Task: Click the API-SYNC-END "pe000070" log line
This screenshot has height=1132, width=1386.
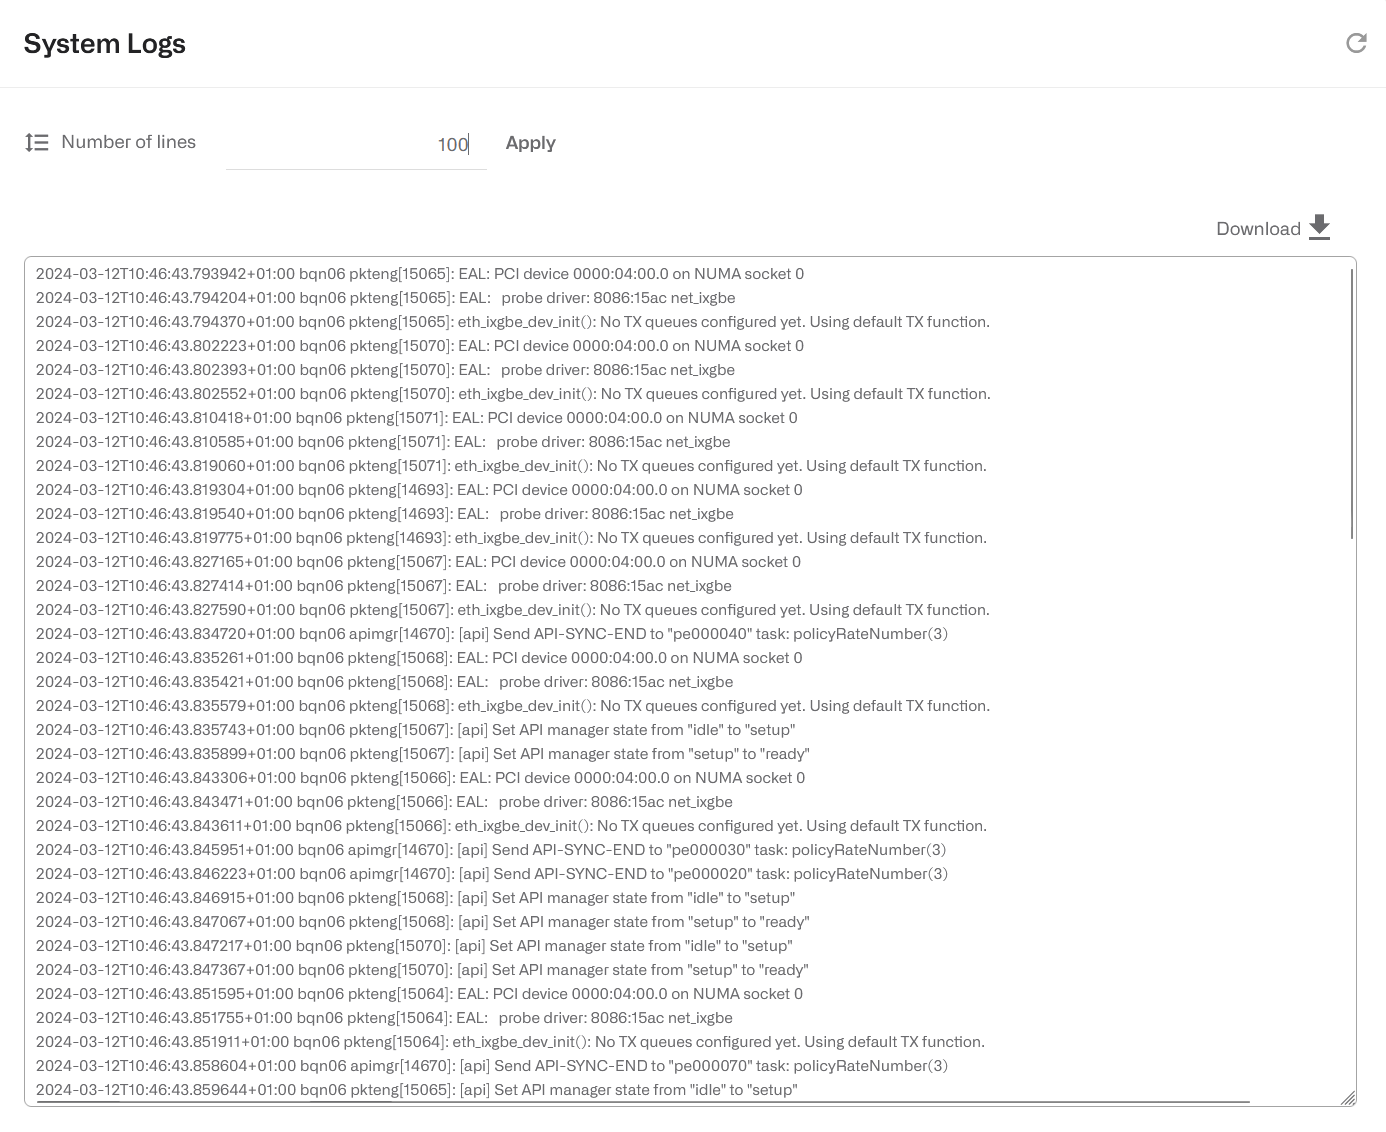Action: click(492, 1066)
